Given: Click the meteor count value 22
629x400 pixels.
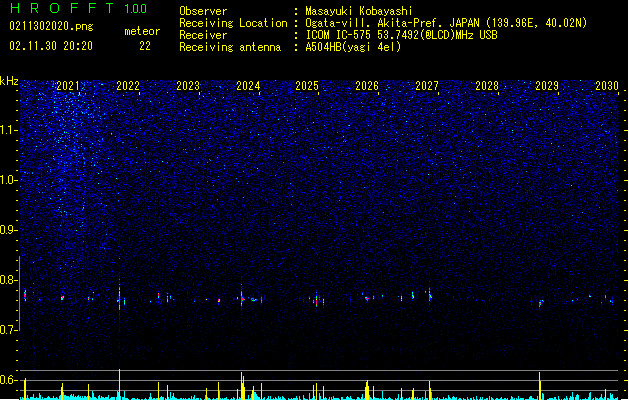Looking at the screenshot, I should click(x=145, y=46).
